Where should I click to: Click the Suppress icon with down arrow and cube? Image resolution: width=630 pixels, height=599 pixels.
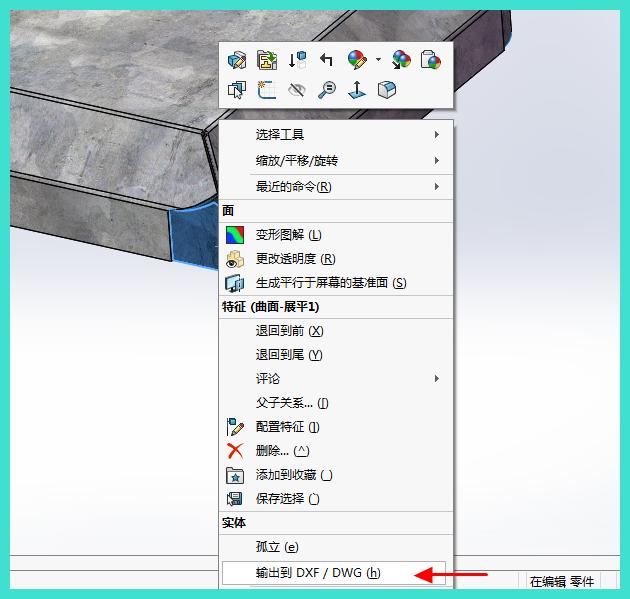tap(297, 60)
